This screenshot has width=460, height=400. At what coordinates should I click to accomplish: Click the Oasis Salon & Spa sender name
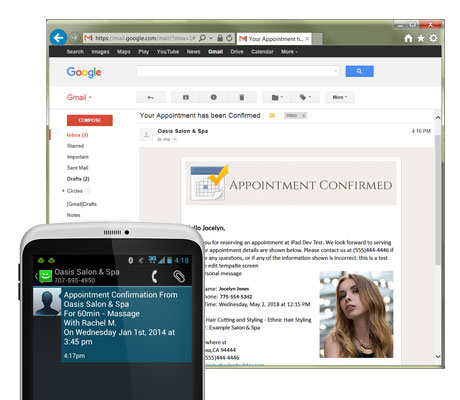[x=183, y=131]
